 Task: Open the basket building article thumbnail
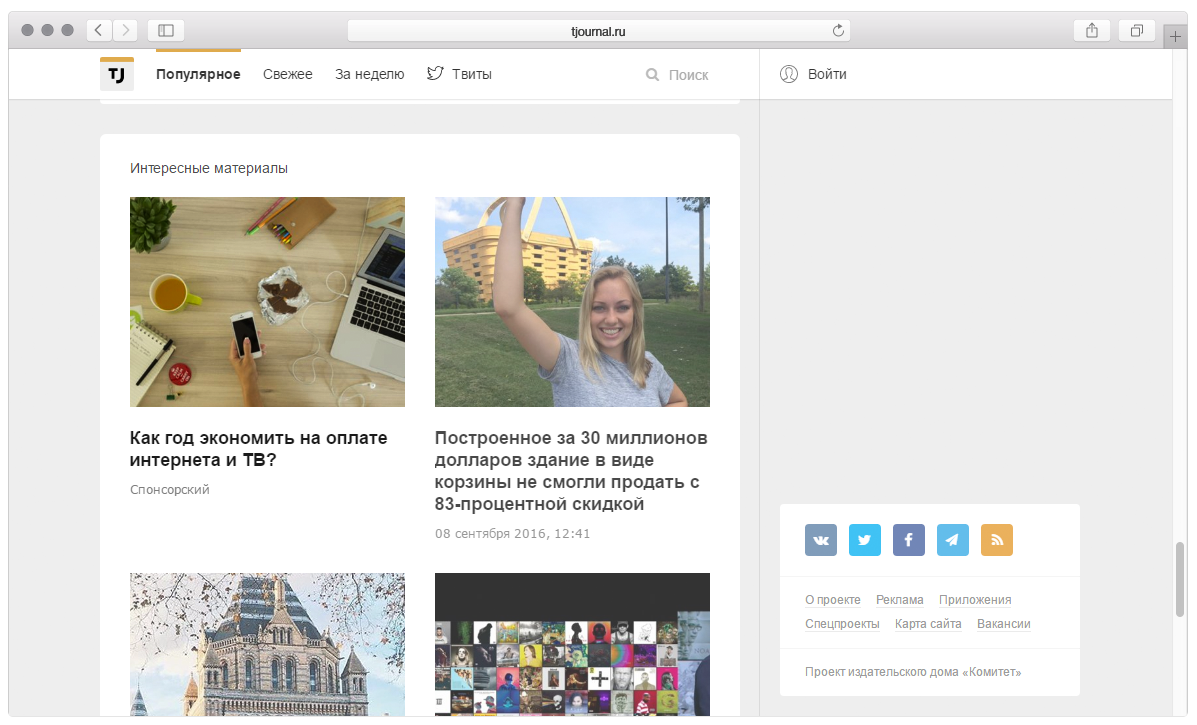coord(572,302)
